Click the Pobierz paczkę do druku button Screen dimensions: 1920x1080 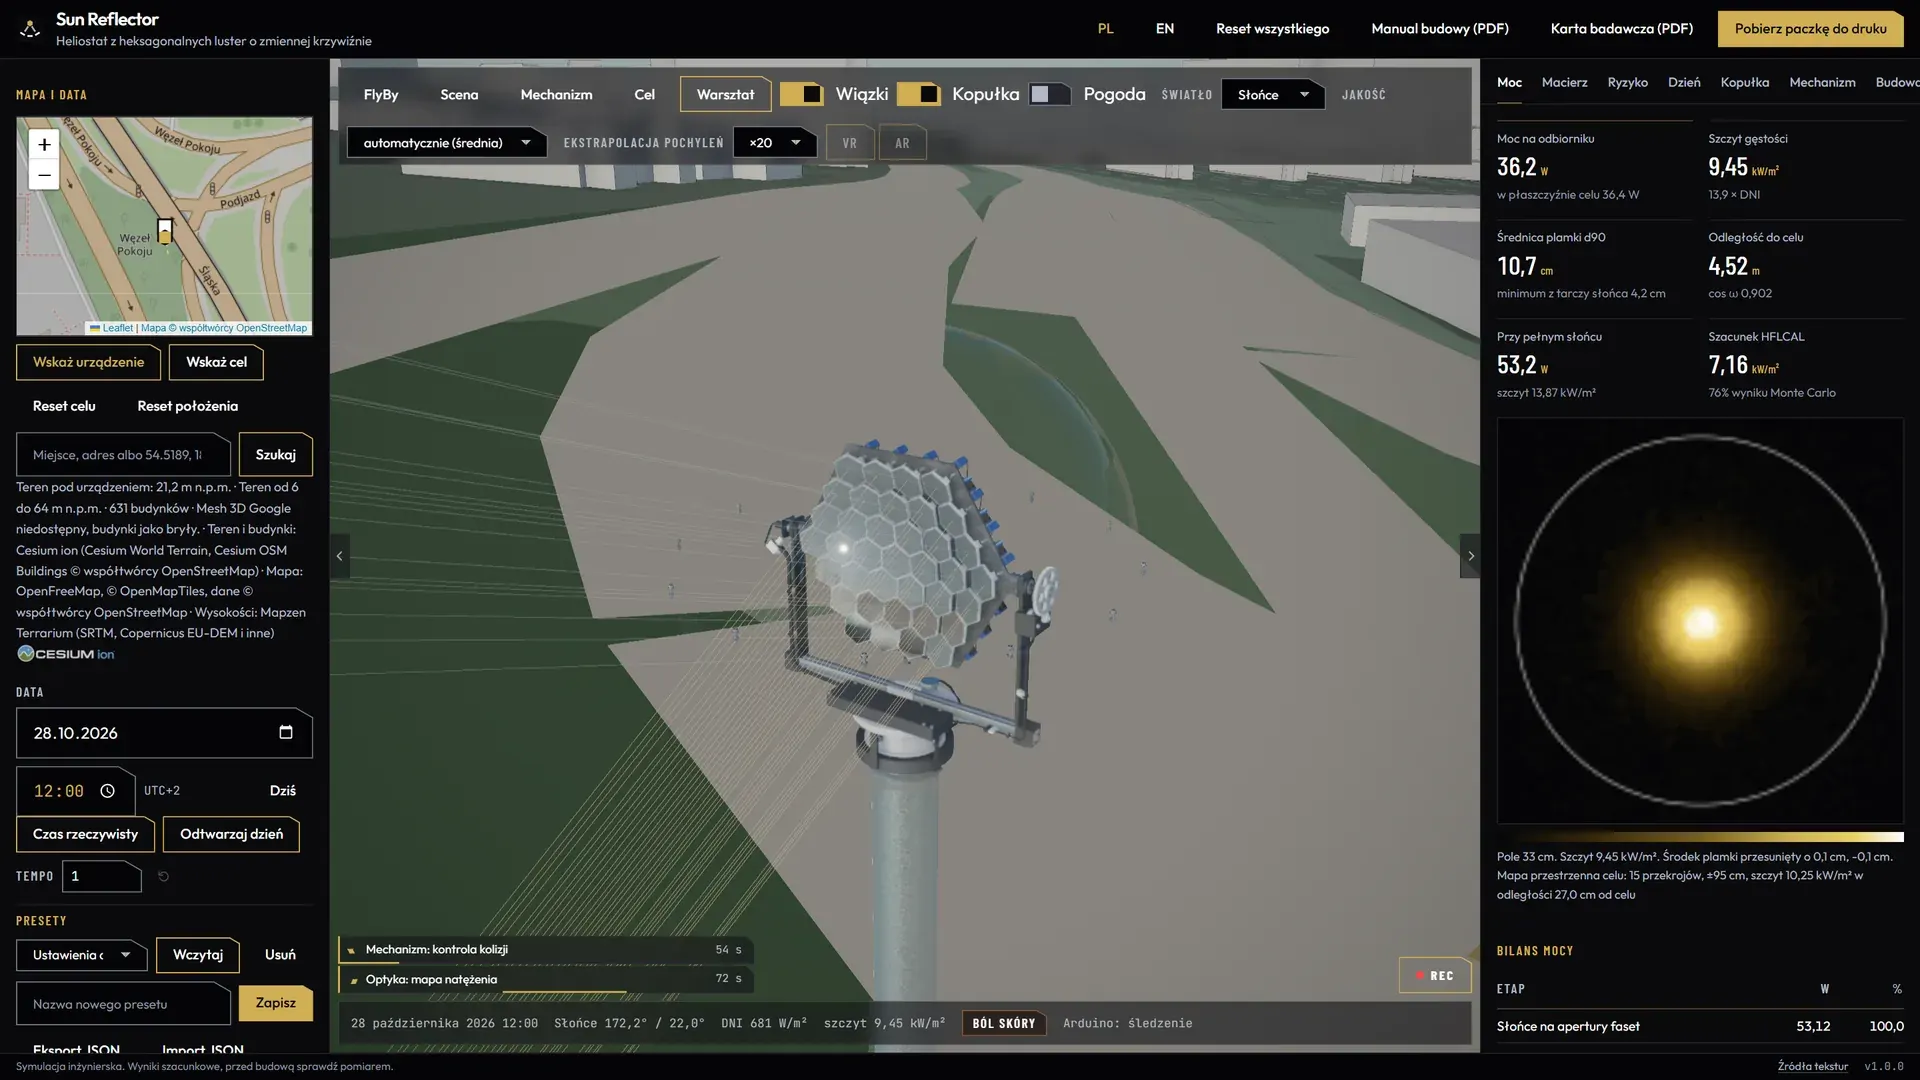coord(1810,29)
